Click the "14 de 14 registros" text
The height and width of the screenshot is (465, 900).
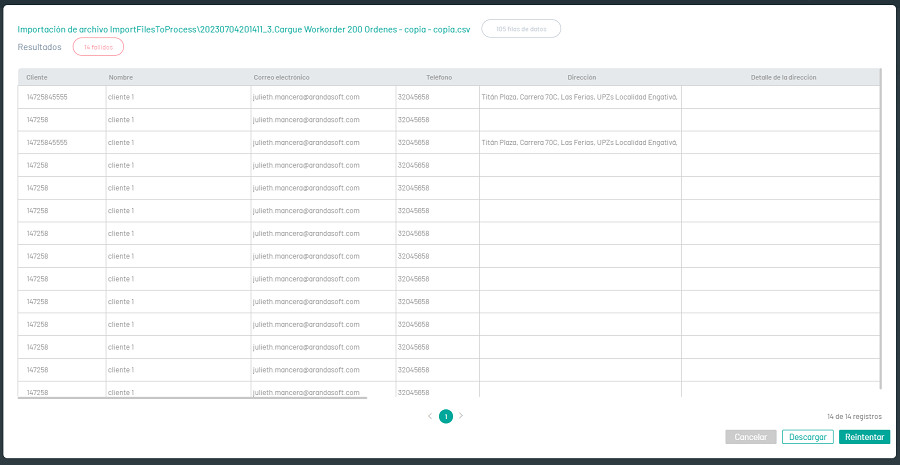[855, 416]
